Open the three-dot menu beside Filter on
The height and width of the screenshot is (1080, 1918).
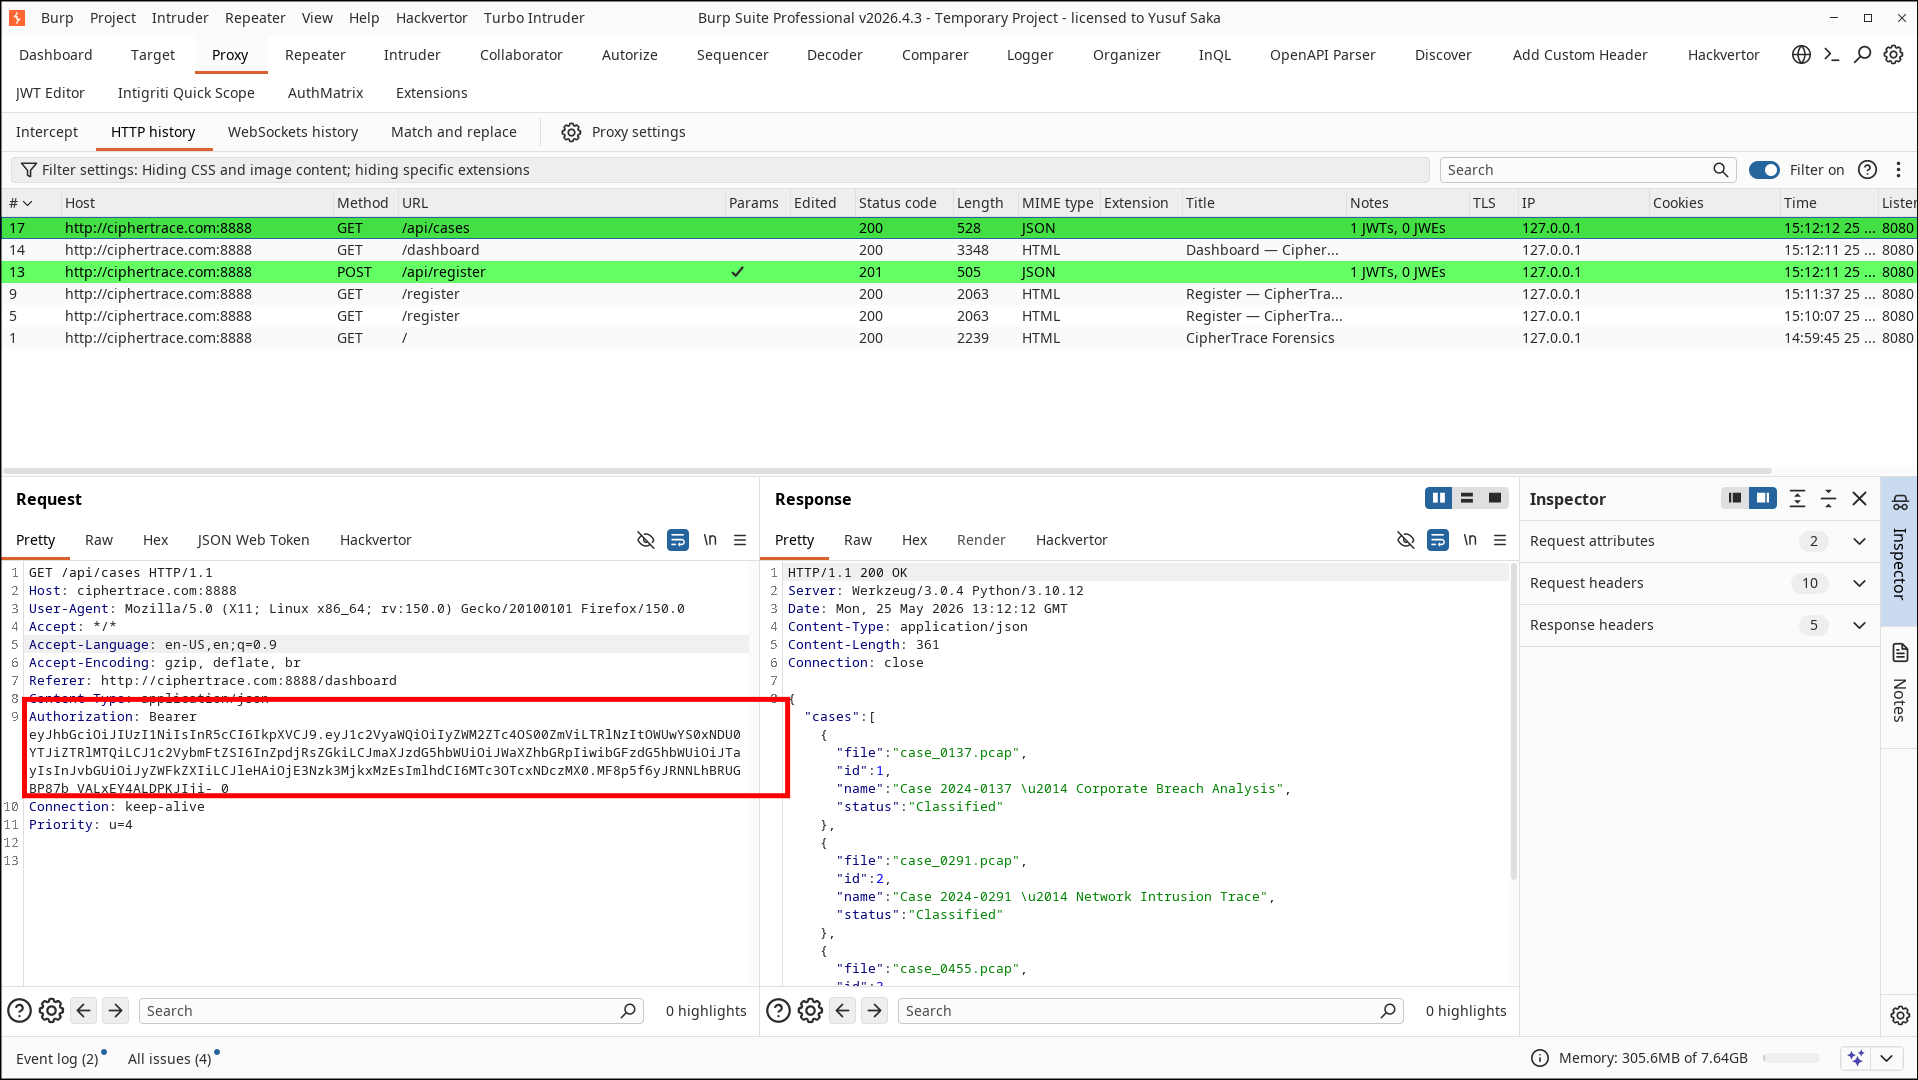1898,170
